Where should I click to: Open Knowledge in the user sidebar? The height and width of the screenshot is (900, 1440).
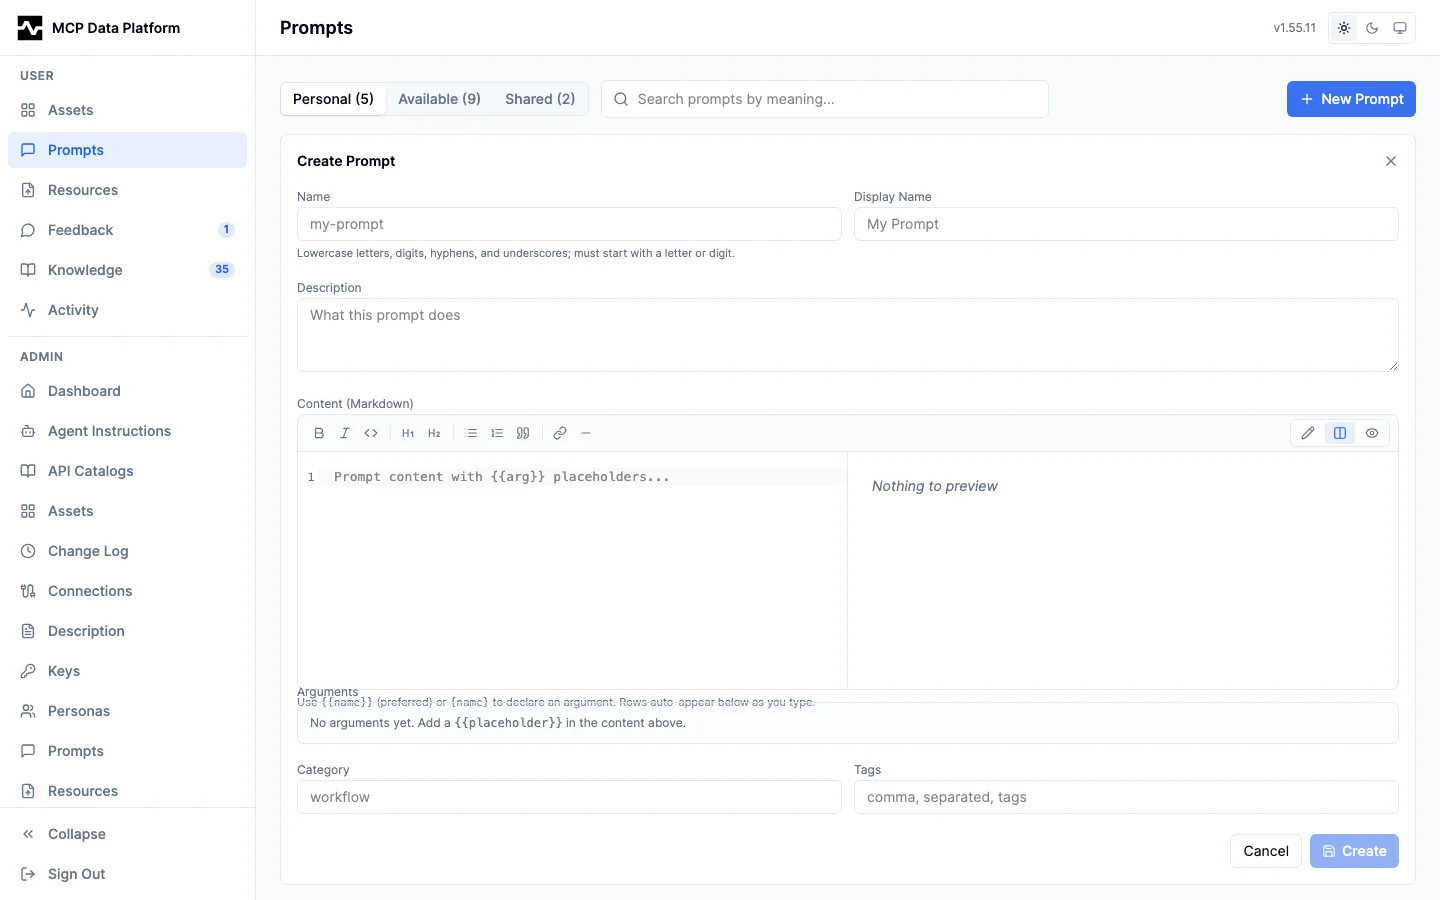(128, 270)
